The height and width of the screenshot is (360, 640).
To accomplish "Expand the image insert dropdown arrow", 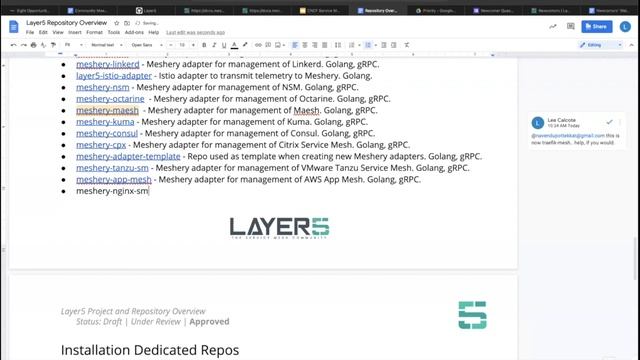I will coord(284,45).
